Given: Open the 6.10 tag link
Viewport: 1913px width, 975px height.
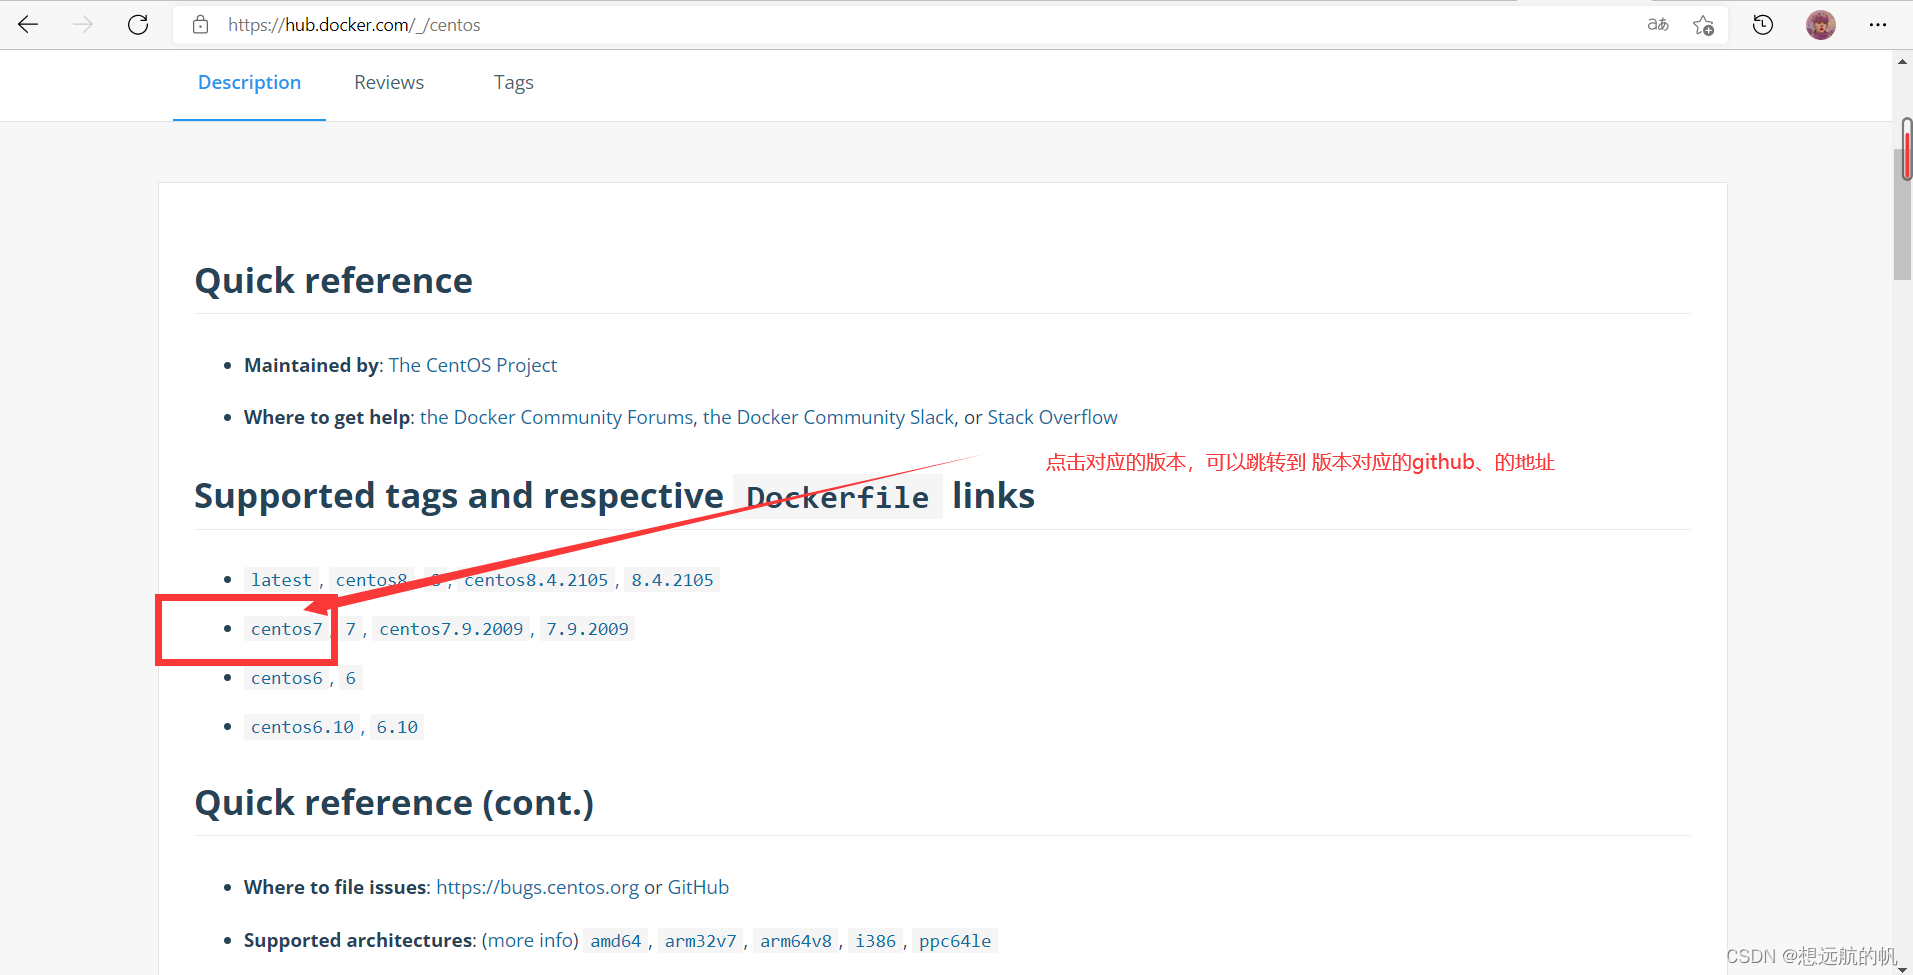Looking at the screenshot, I should (x=397, y=727).
